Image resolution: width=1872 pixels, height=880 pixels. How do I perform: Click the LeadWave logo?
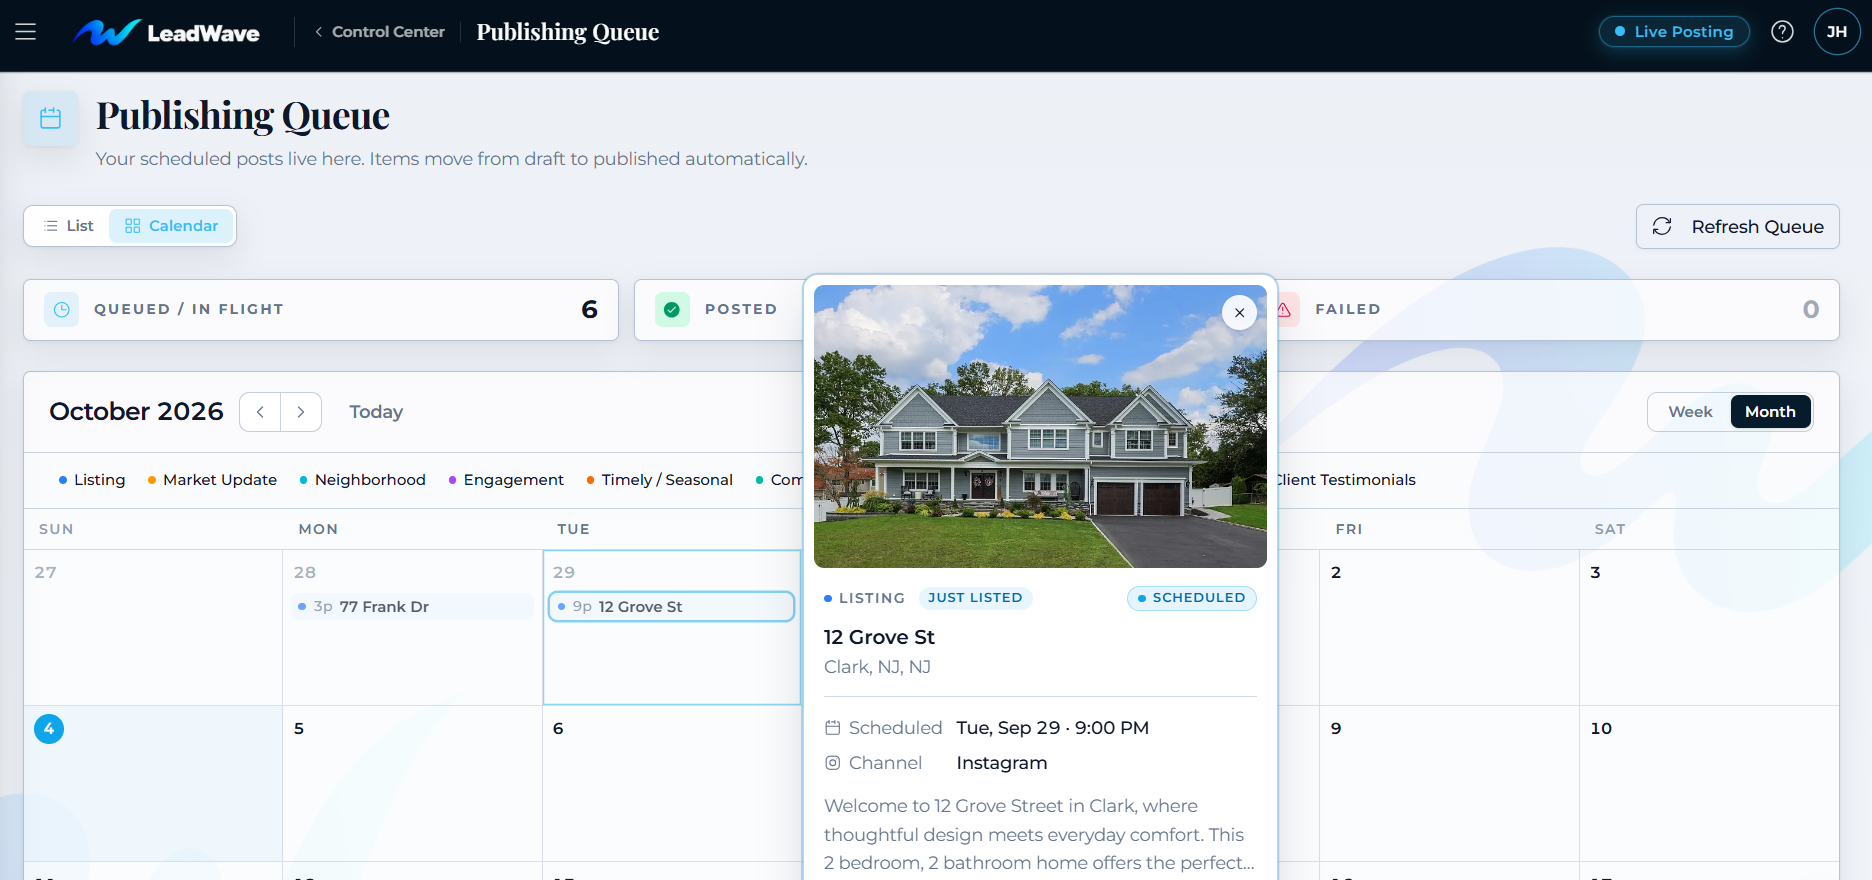pyautogui.click(x=167, y=32)
